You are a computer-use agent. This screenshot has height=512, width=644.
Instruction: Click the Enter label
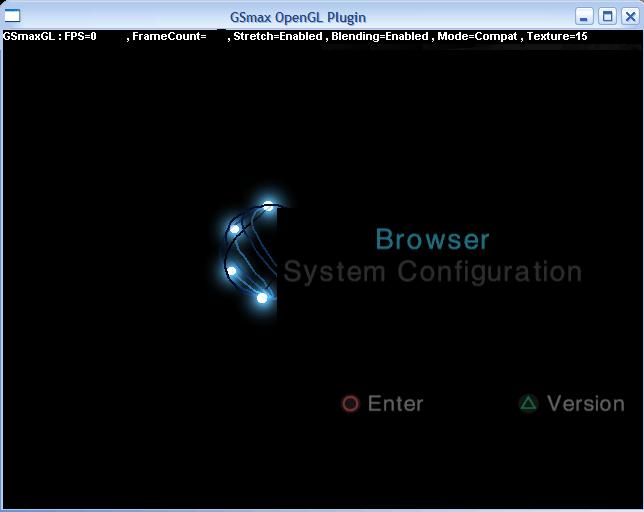click(x=395, y=404)
